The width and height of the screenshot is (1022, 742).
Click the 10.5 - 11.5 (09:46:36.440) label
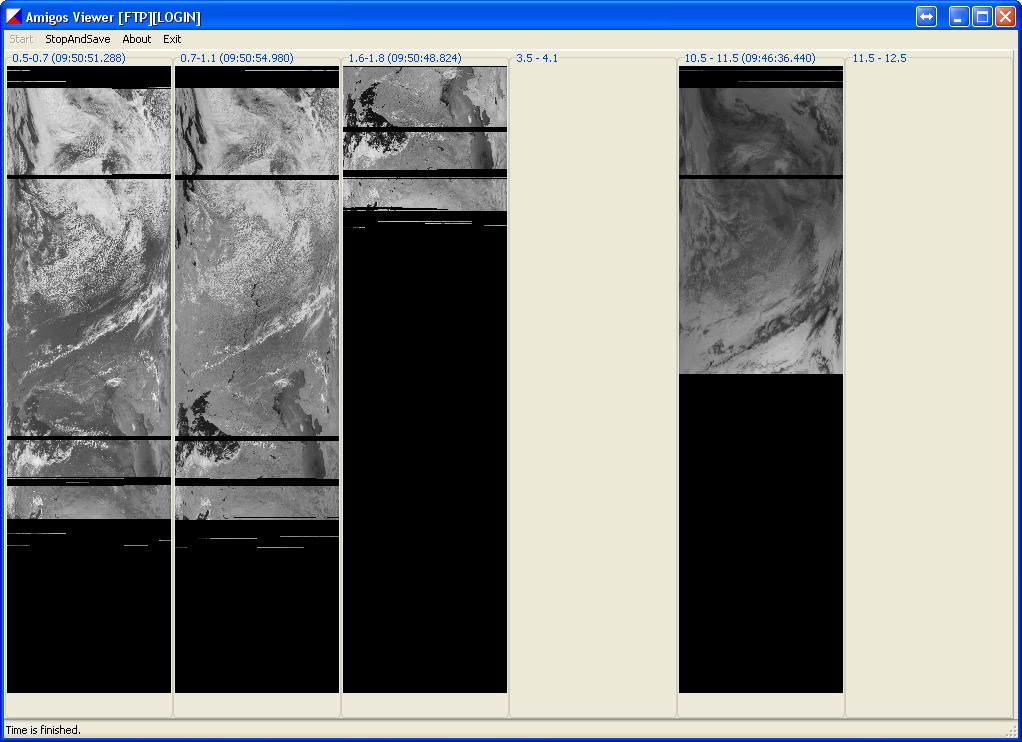(750, 58)
